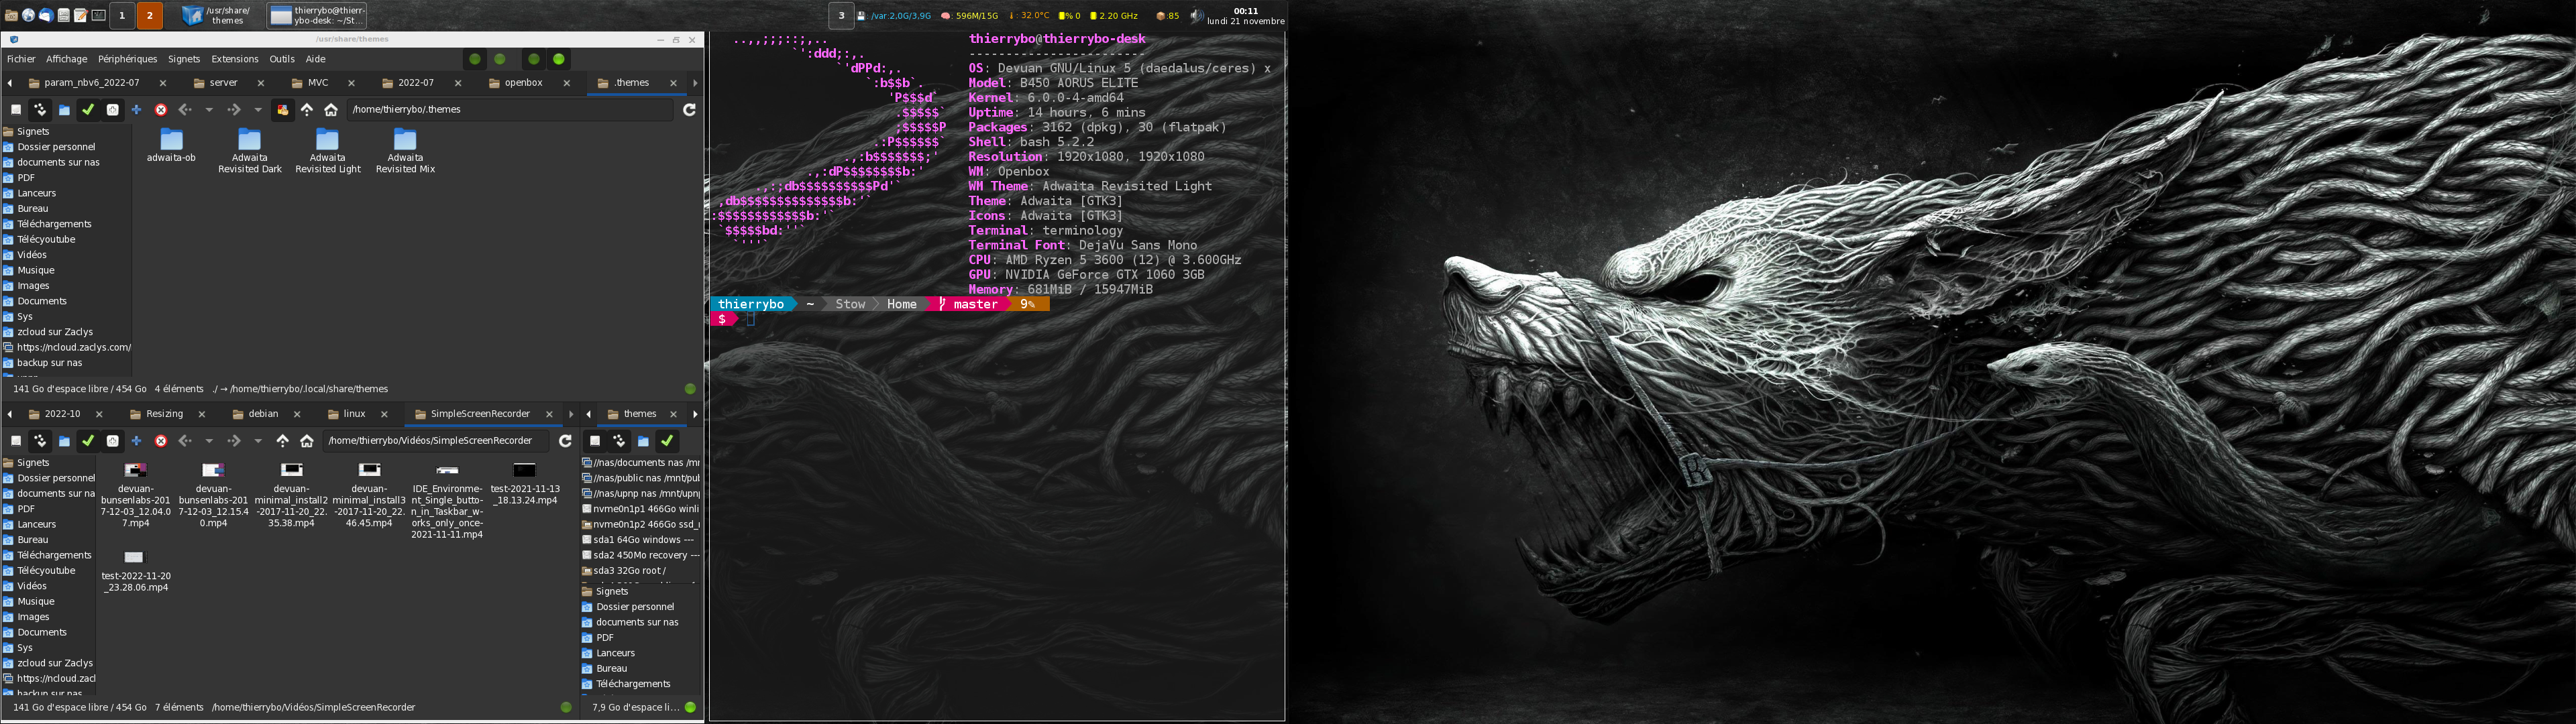
Task: Switch to the openbox tab
Action: point(523,83)
